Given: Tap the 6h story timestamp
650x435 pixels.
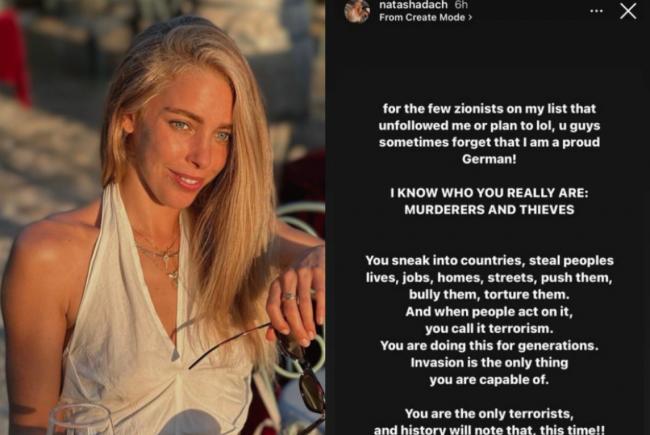Looking at the screenshot, I should coord(461,5).
